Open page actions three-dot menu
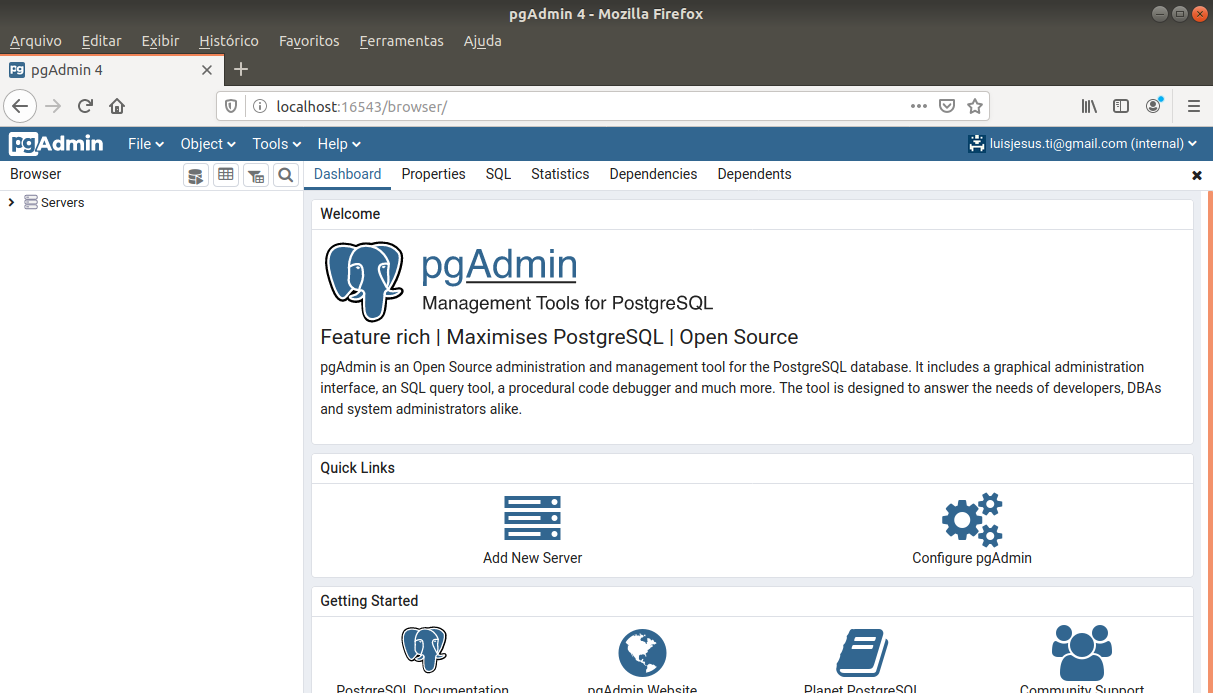This screenshot has width=1213, height=693. pos(918,106)
